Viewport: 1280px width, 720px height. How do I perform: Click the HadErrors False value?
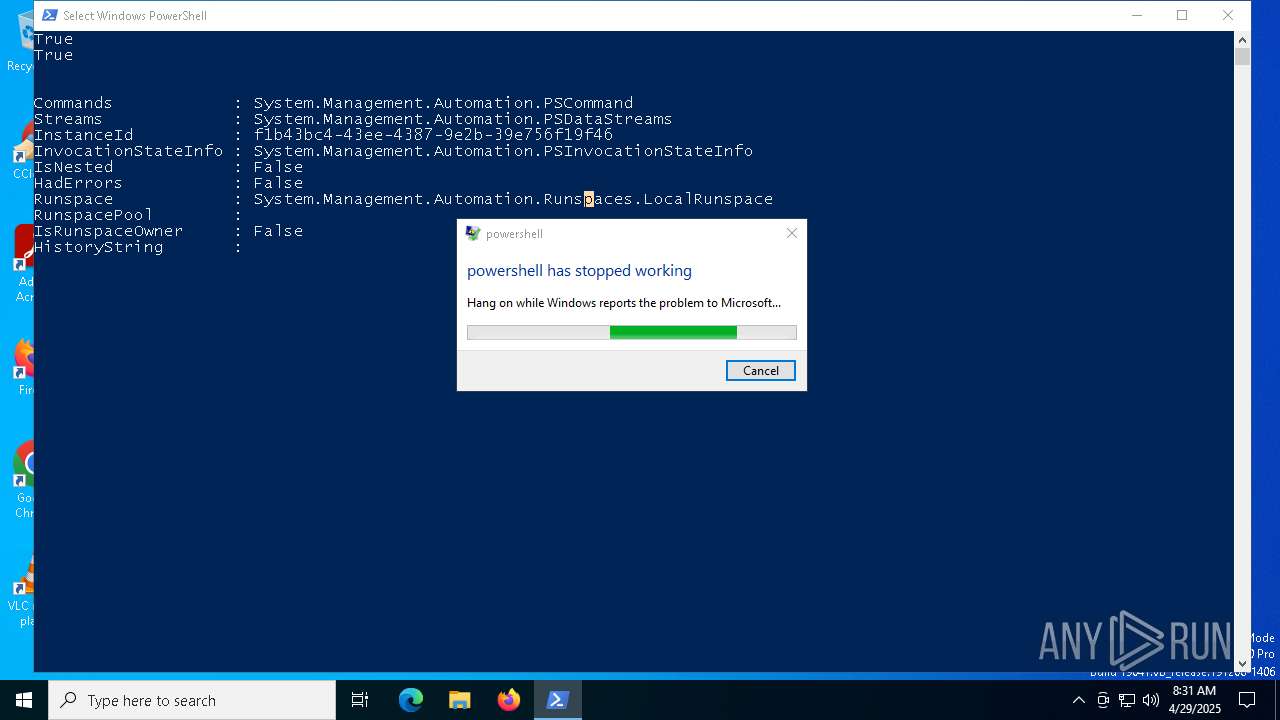click(x=278, y=183)
